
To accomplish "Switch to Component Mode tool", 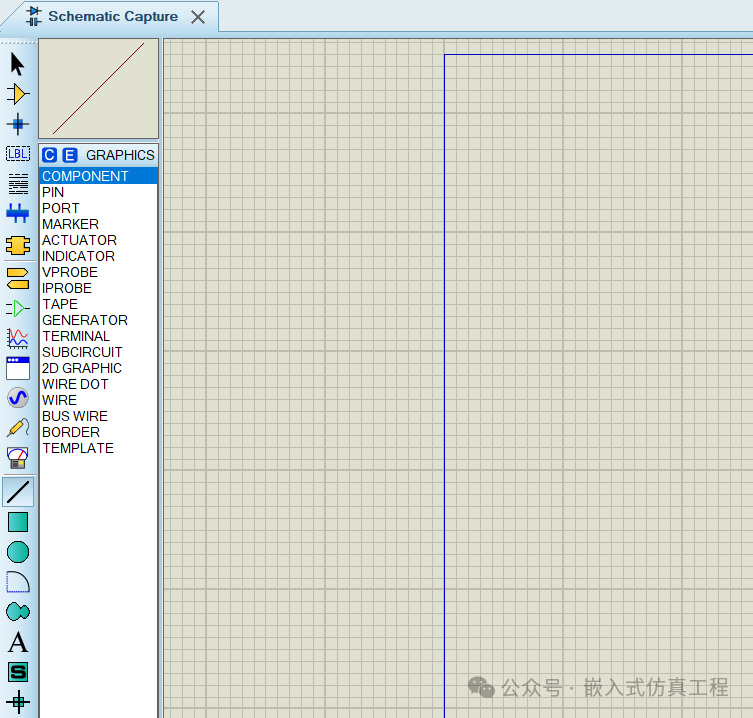I will (18, 94).
